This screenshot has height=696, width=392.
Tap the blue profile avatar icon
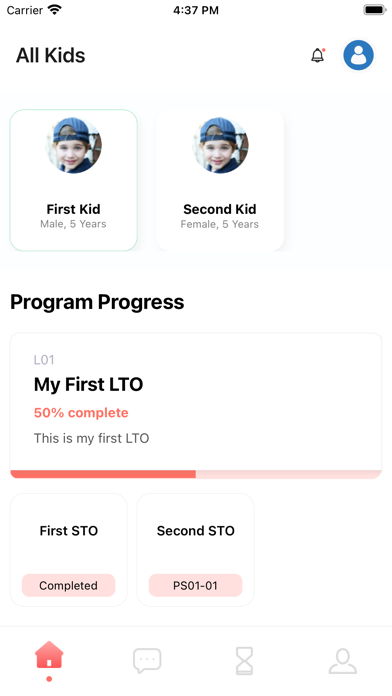pos(358,55)
